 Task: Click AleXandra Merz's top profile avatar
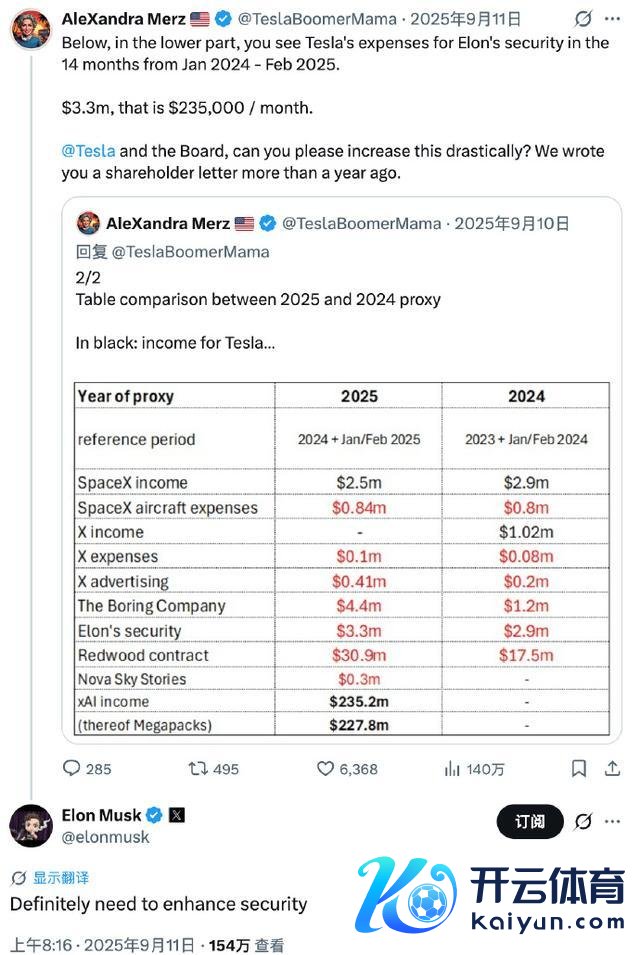coord(30,29)
